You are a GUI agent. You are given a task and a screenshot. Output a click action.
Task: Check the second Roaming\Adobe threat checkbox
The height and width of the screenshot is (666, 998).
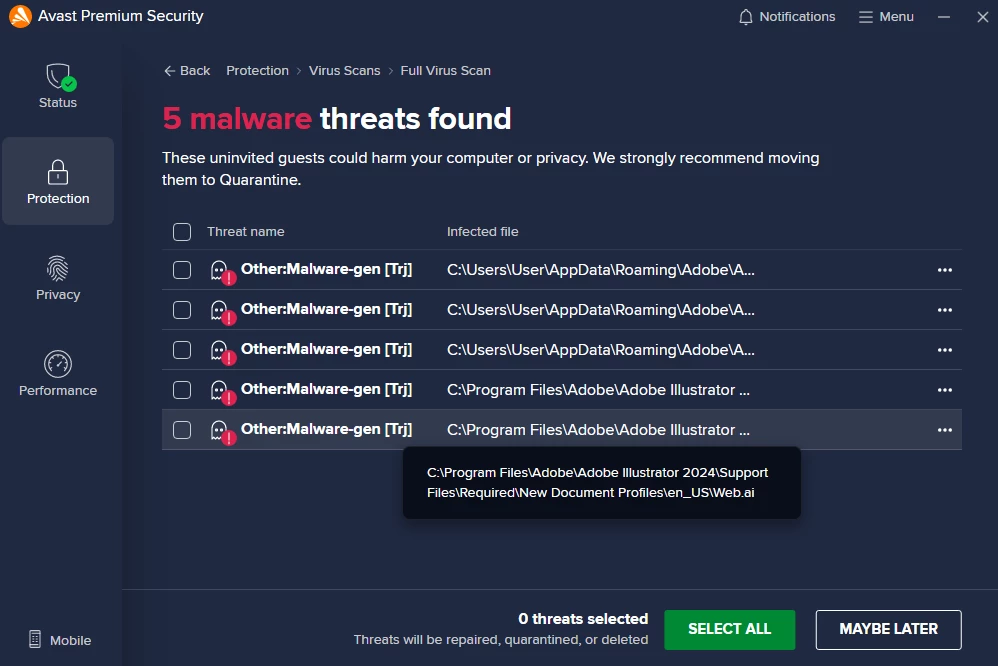(182, 310)
